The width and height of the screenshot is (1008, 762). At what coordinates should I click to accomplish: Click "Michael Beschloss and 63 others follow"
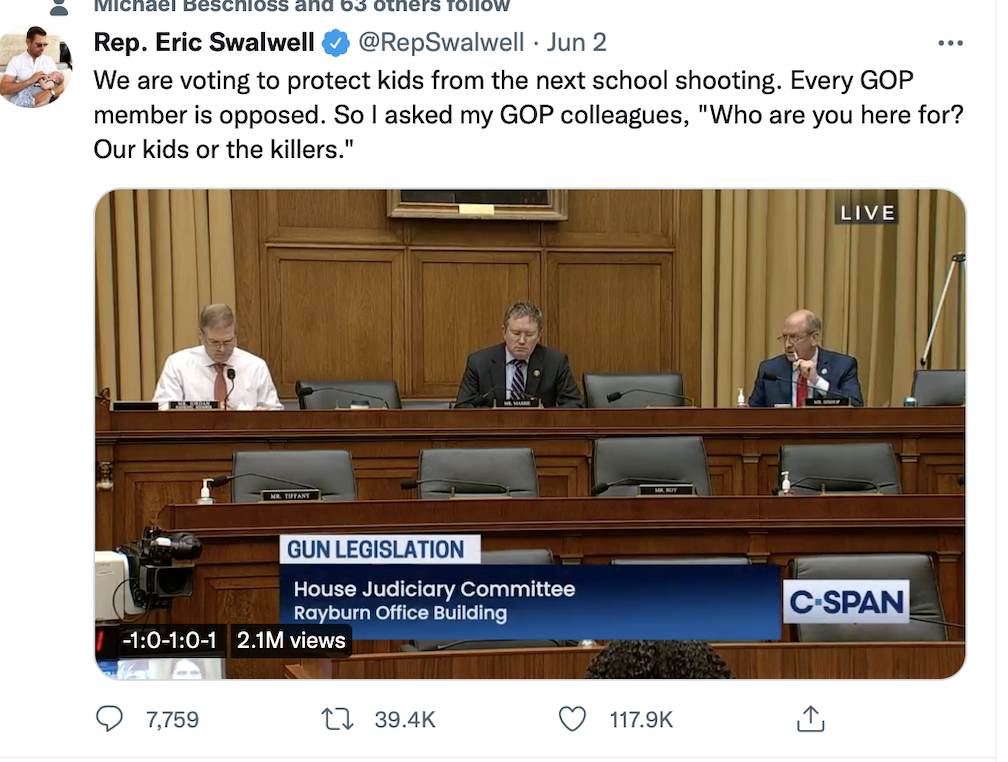(x=301, y=6)
